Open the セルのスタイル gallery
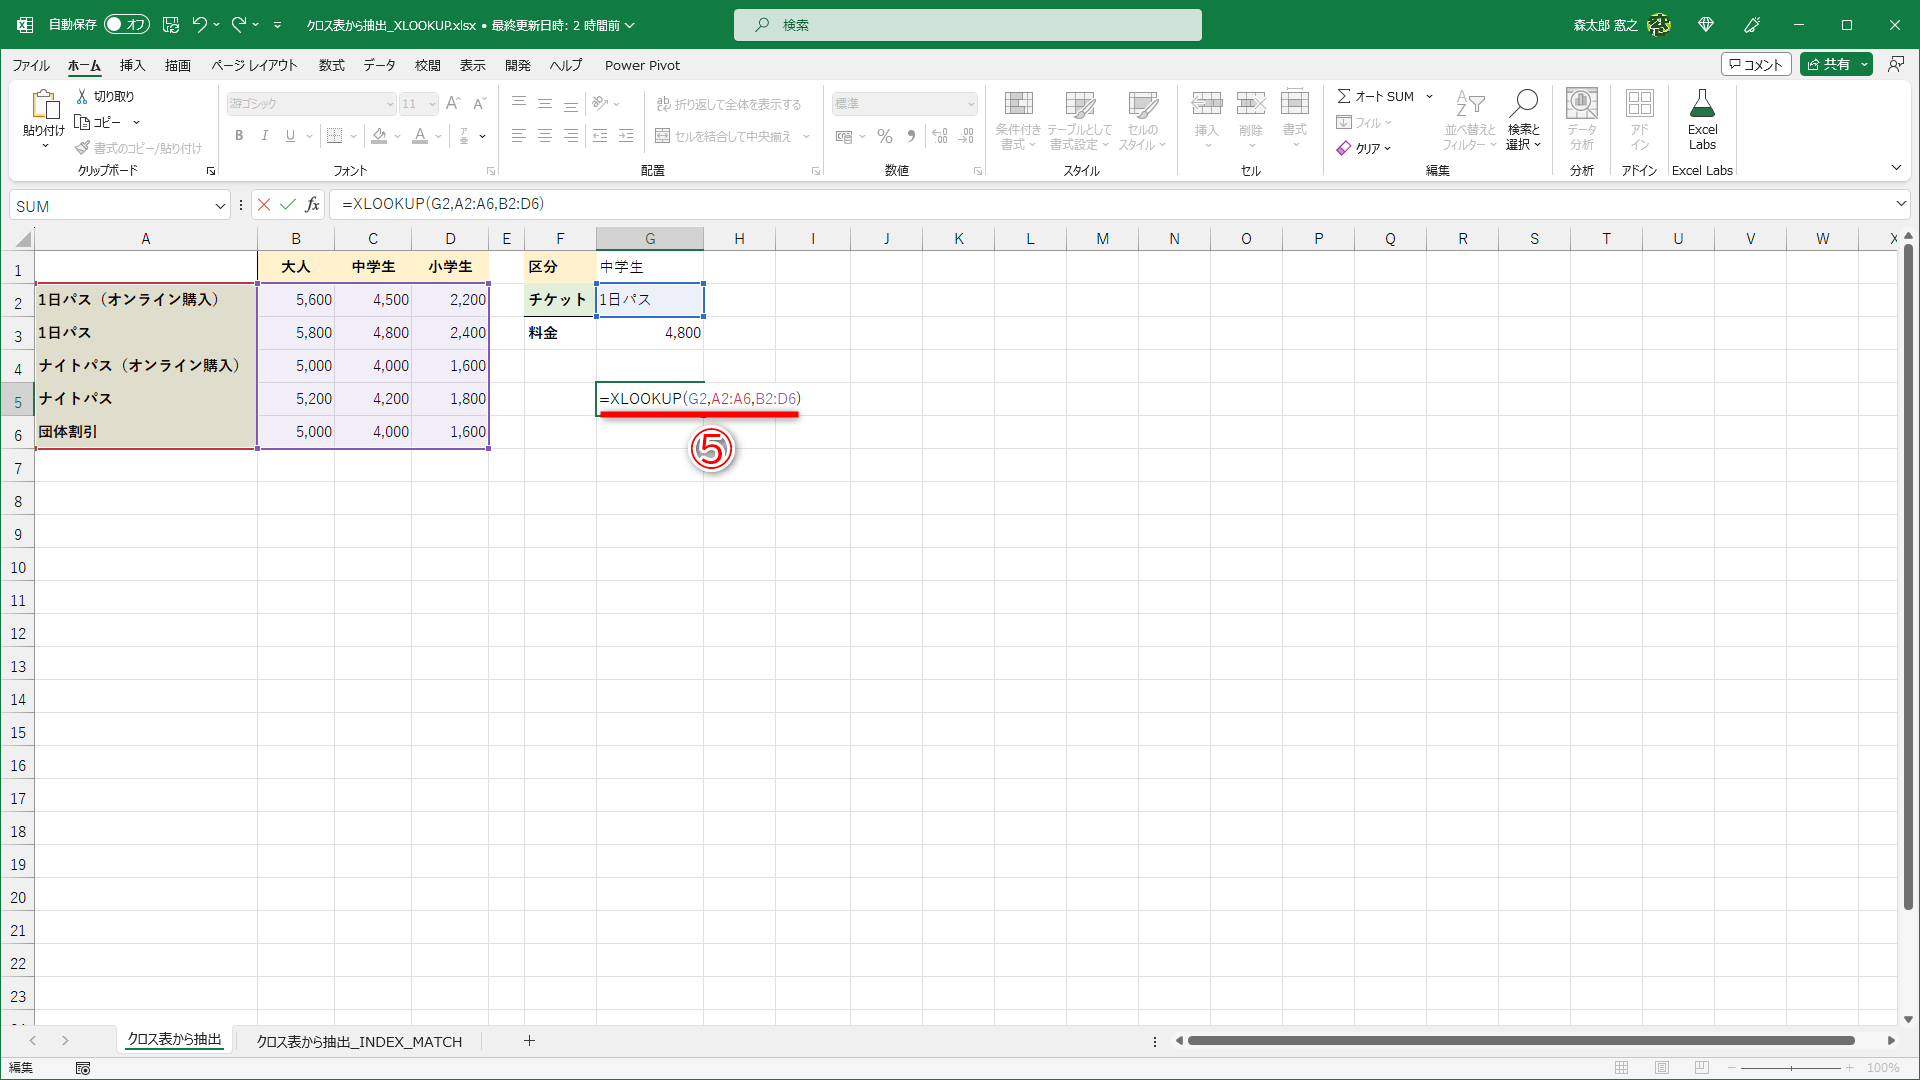Screen dimensions: 1920x1080 1141,118
